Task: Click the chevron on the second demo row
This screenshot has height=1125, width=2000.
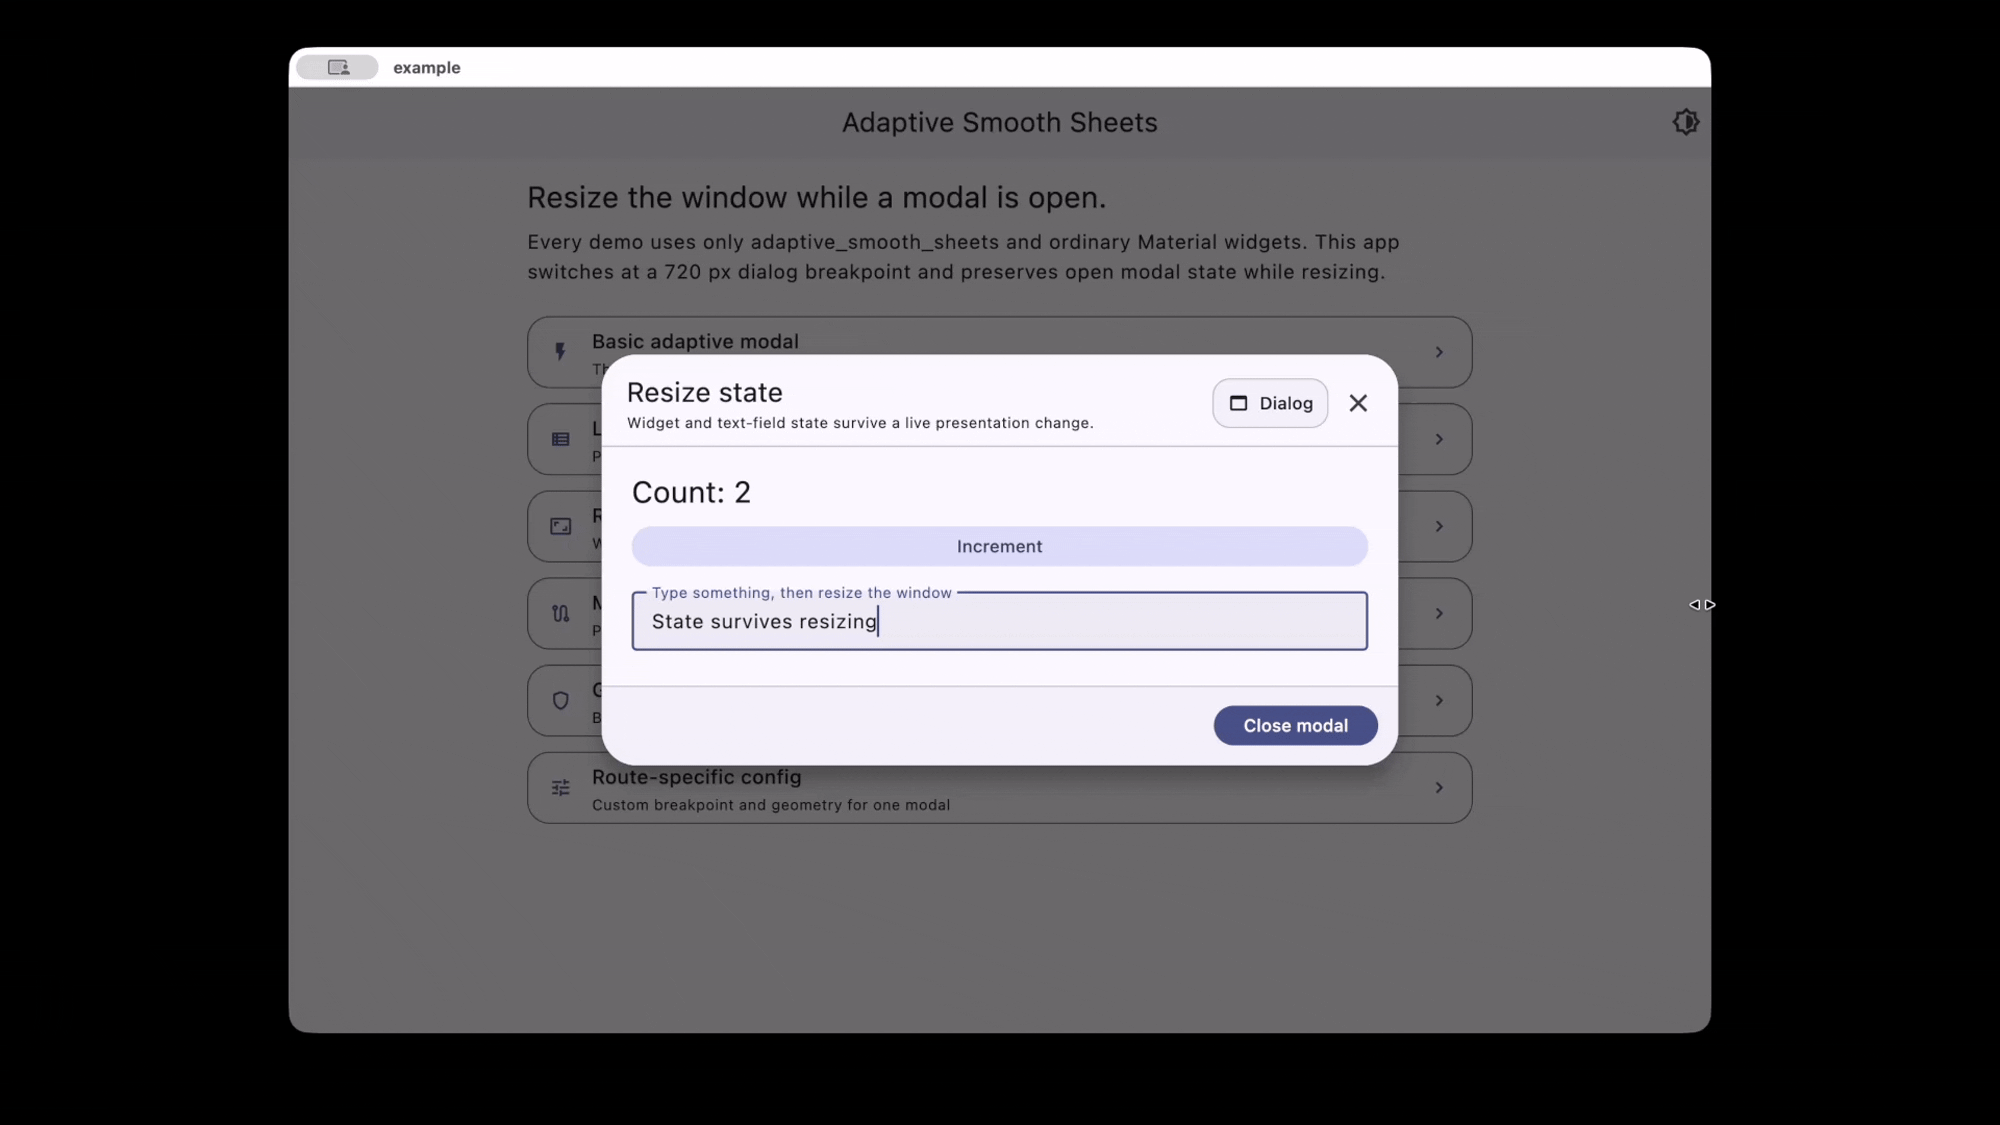Action: (x=1439, y=439)
